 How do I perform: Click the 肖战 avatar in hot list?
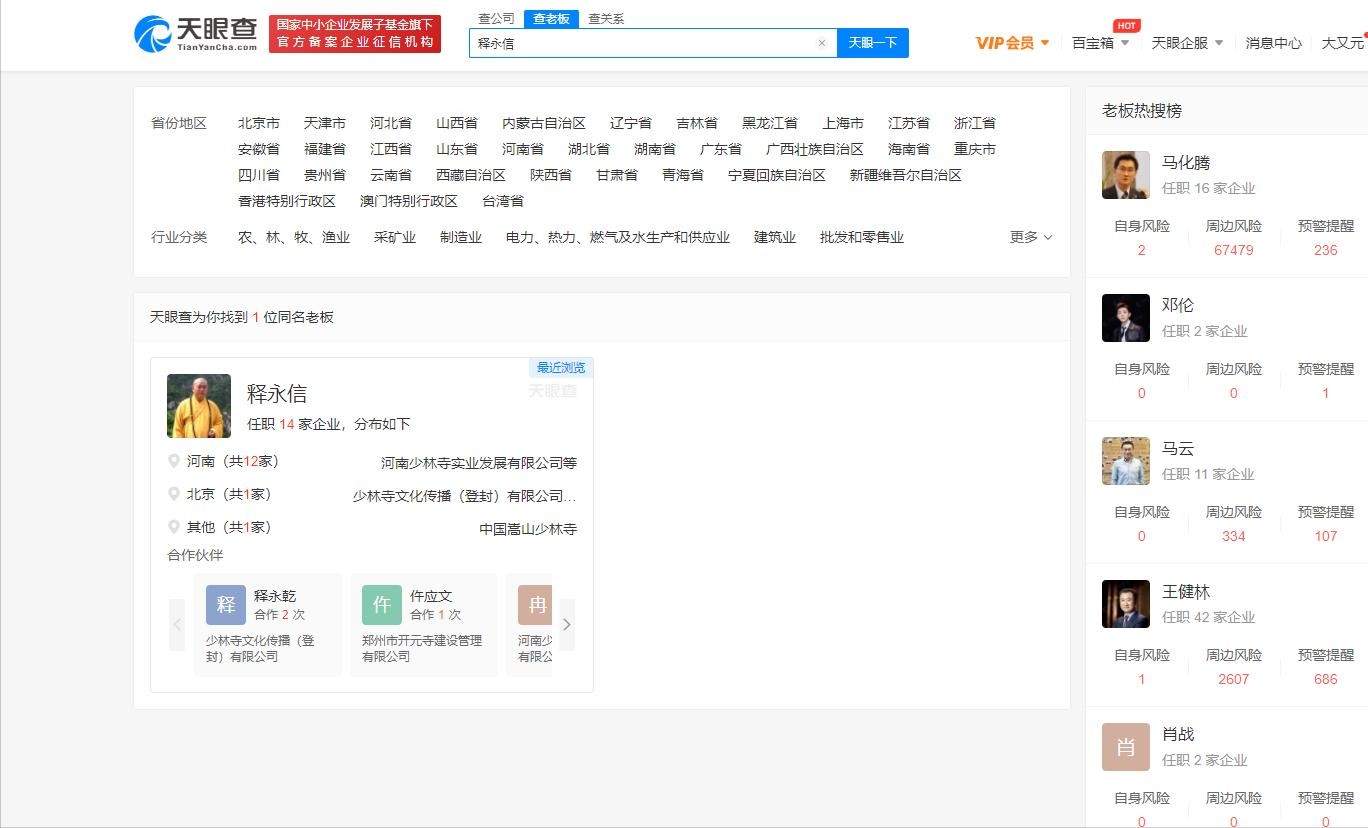pos(1126,747)
